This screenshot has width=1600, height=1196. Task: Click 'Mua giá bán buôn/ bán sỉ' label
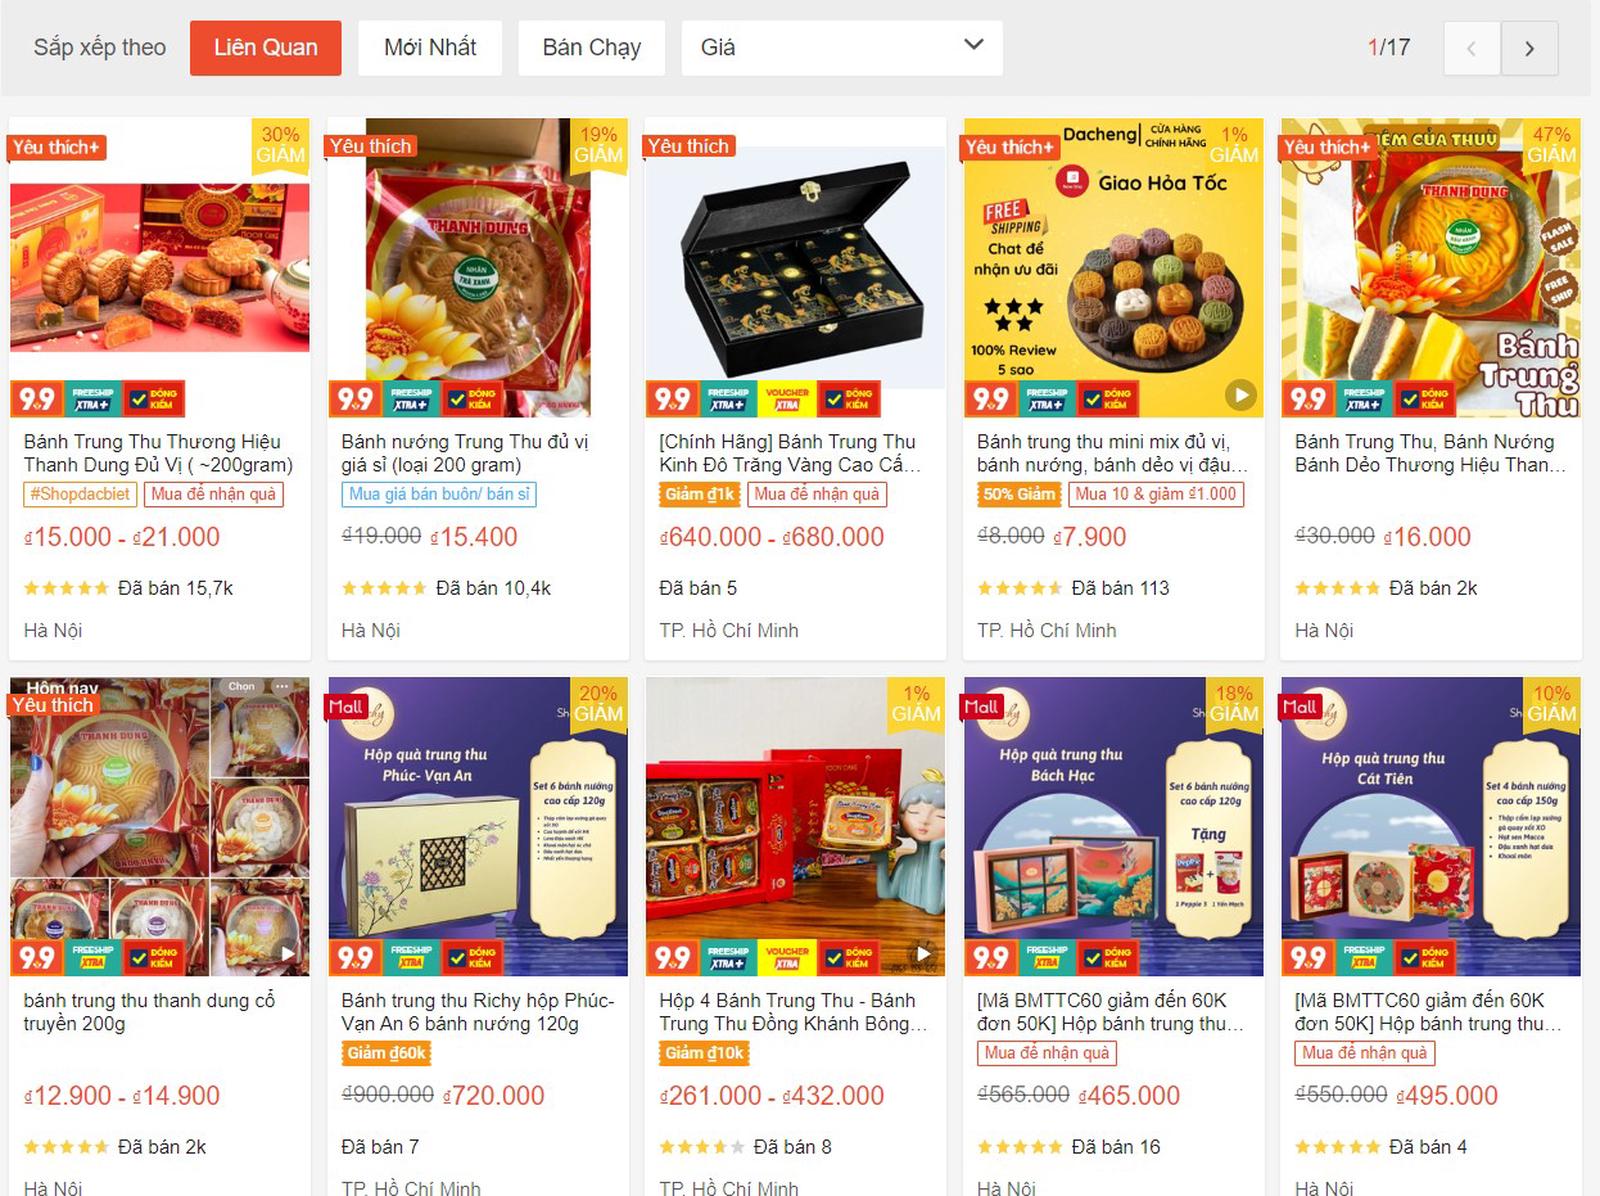click(x=439, y=494)
